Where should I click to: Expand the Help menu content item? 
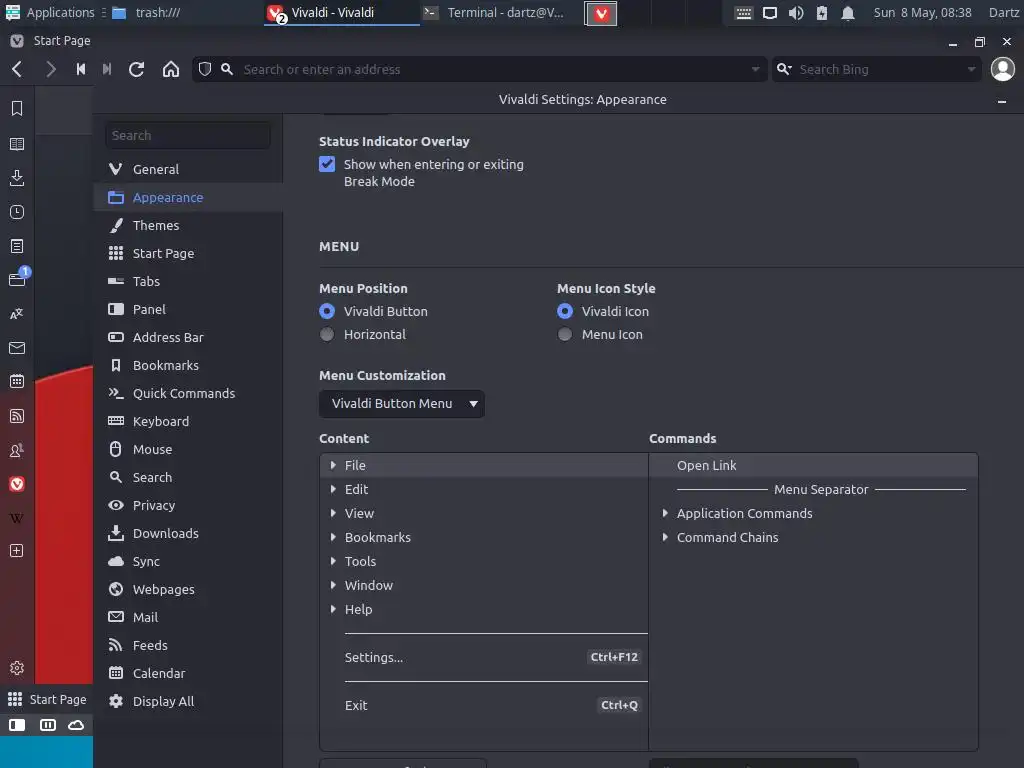pos(333,609)
